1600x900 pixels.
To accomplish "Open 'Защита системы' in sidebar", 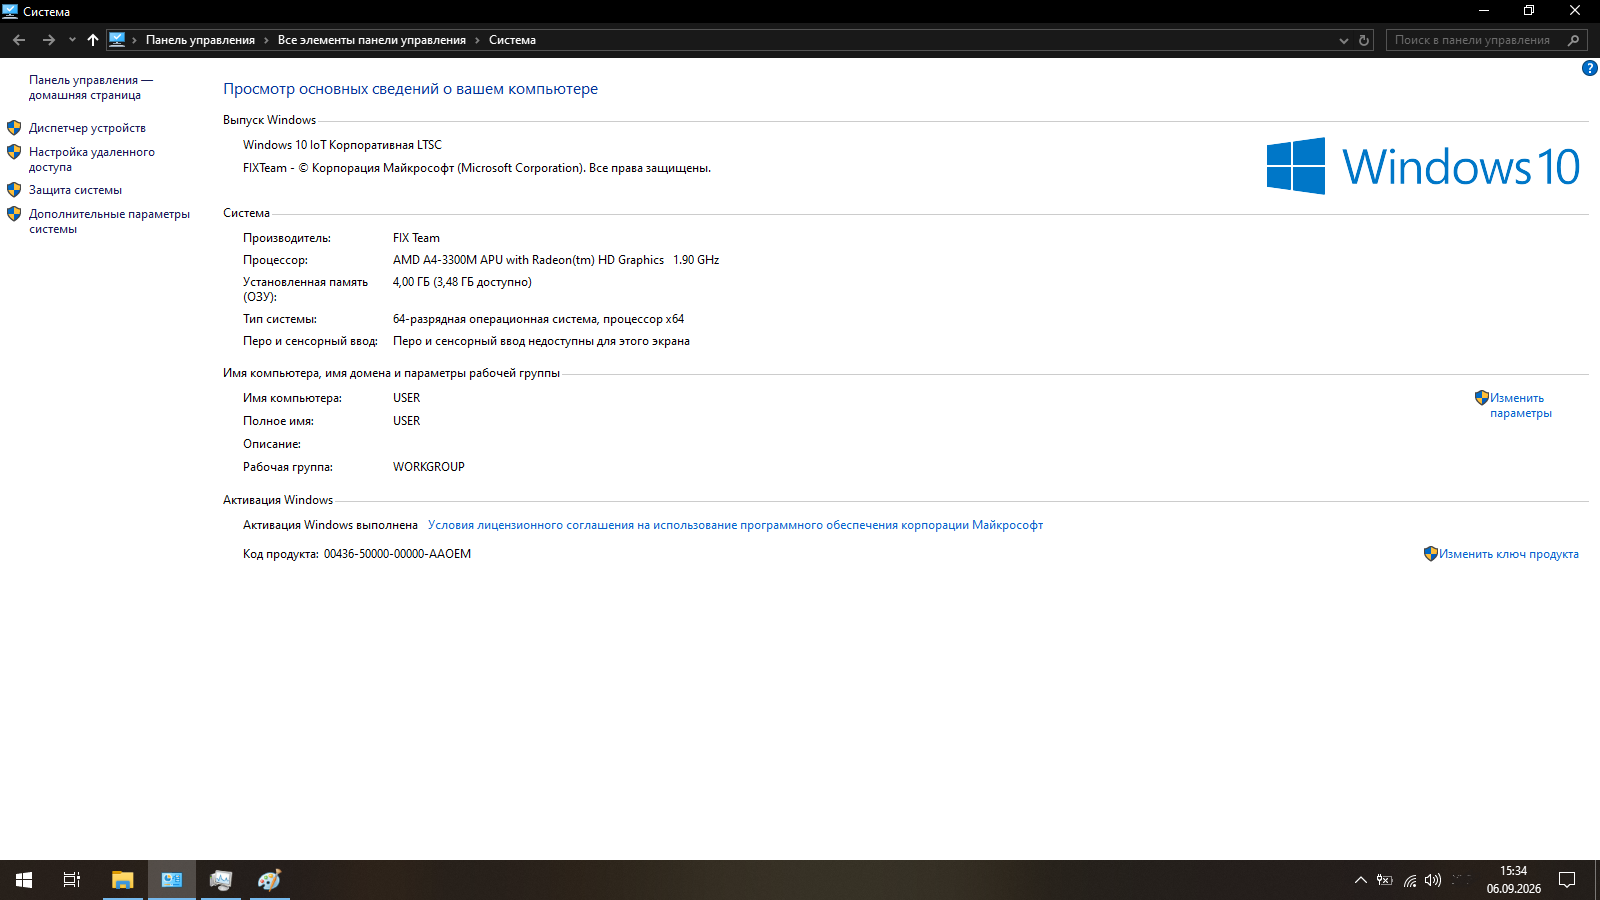I will pyautogui.click(x=75, y=190).
